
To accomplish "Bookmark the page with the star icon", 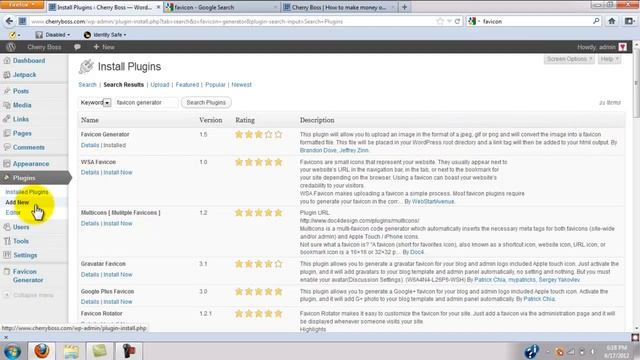I will (x=440, y=21).
